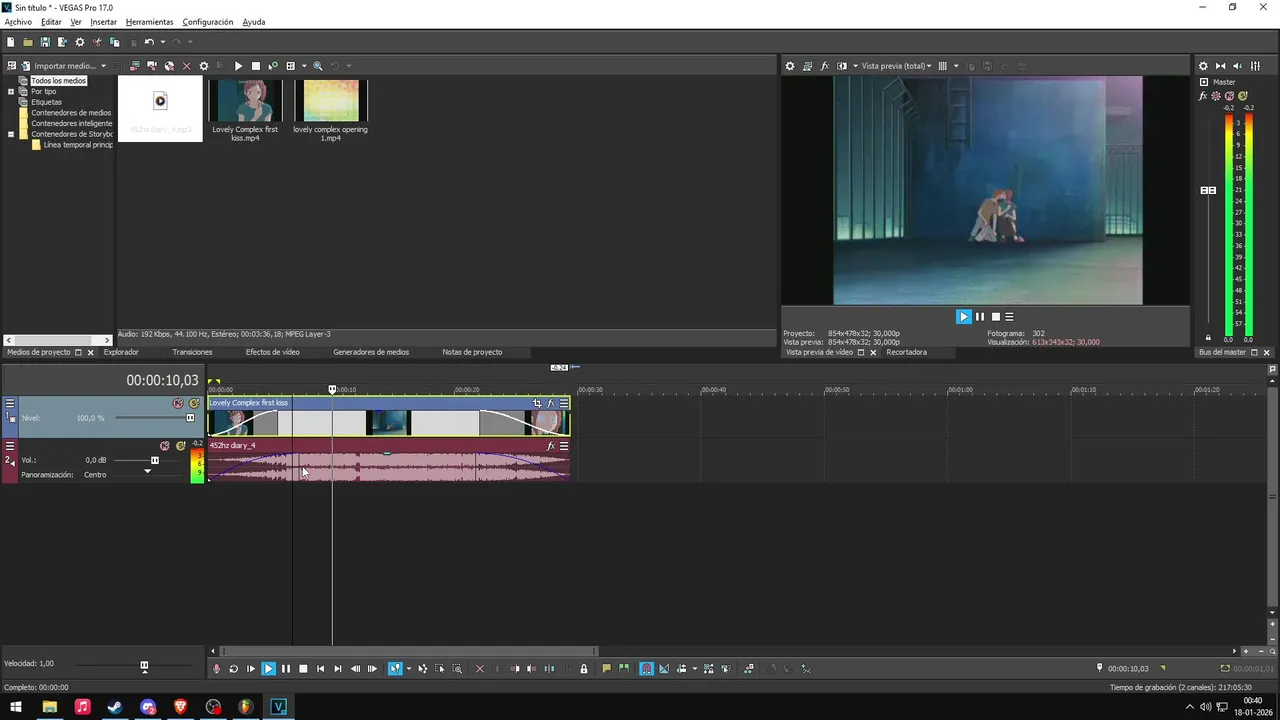This screenshot has height=720, width=1280.
Task: Select Etiquetas in media tree
Action: click(46, 102)
